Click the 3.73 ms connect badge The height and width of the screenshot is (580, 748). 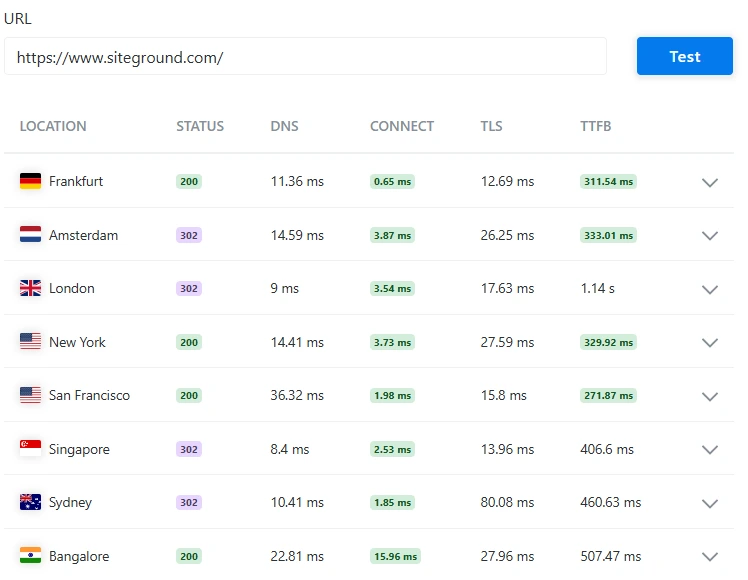(x=392, y=342)
